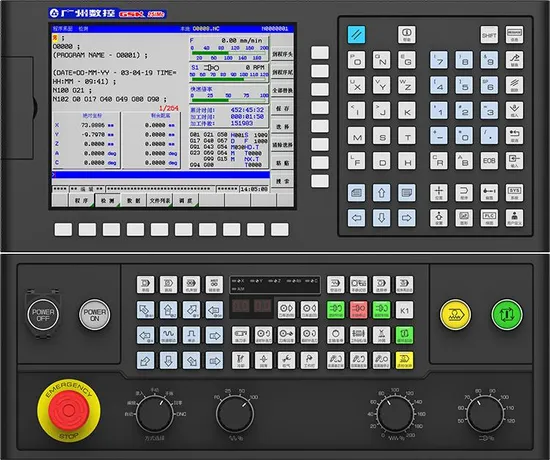Click the rotary knob scaled up to 200
The height and width of the screenshot is (460, 550).
tap(396, 414)
